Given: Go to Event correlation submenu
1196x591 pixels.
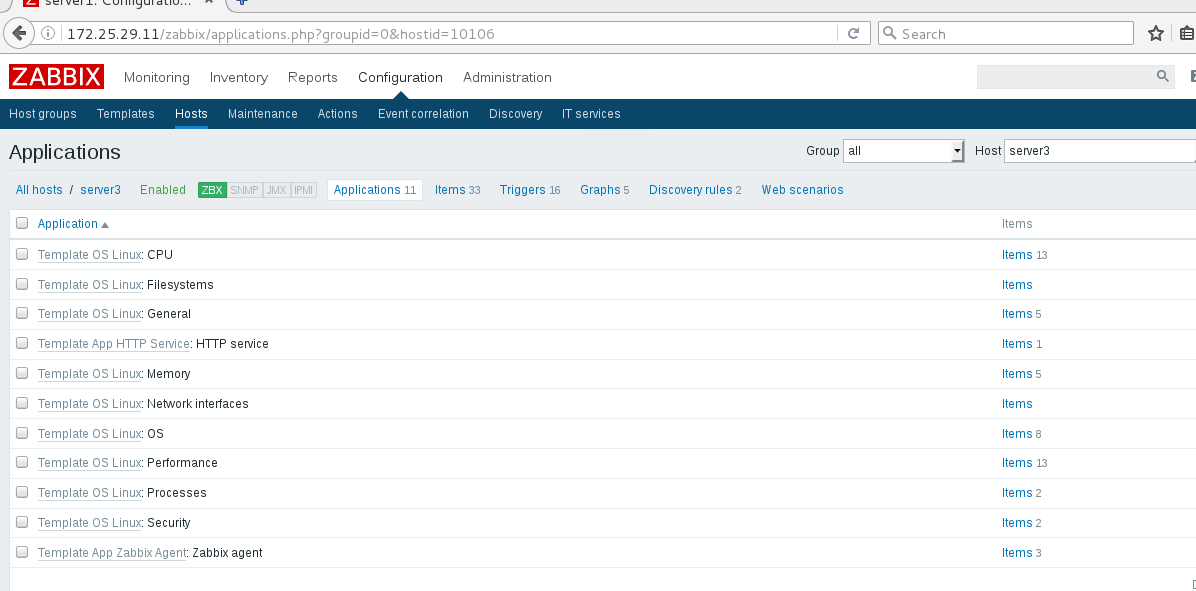Looking at the screenshot, I should tap(423, 114).
